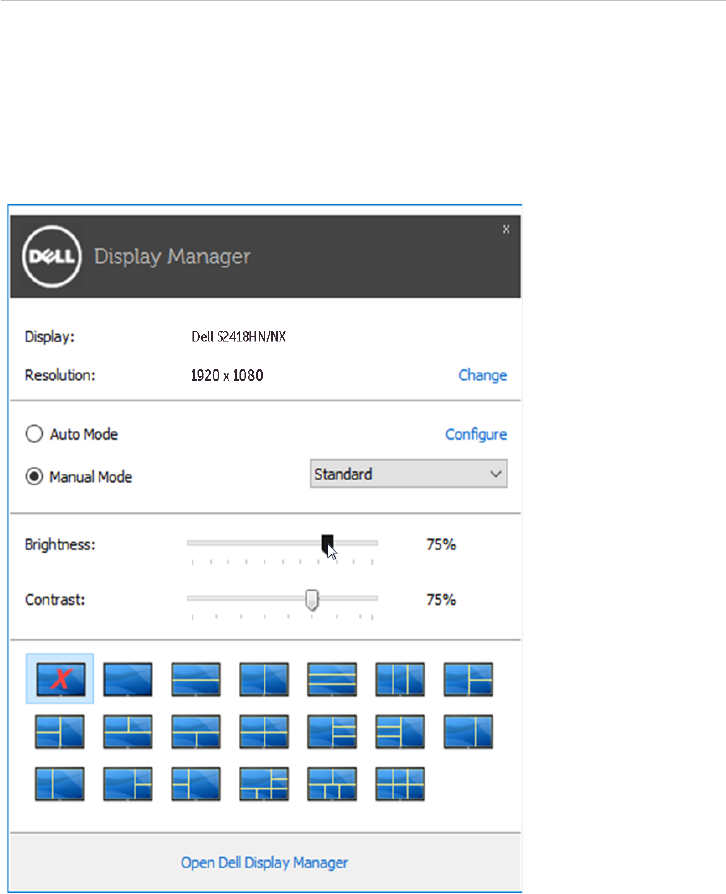
Task: Click the Contrast 75% value
Action: click(441, 600)
